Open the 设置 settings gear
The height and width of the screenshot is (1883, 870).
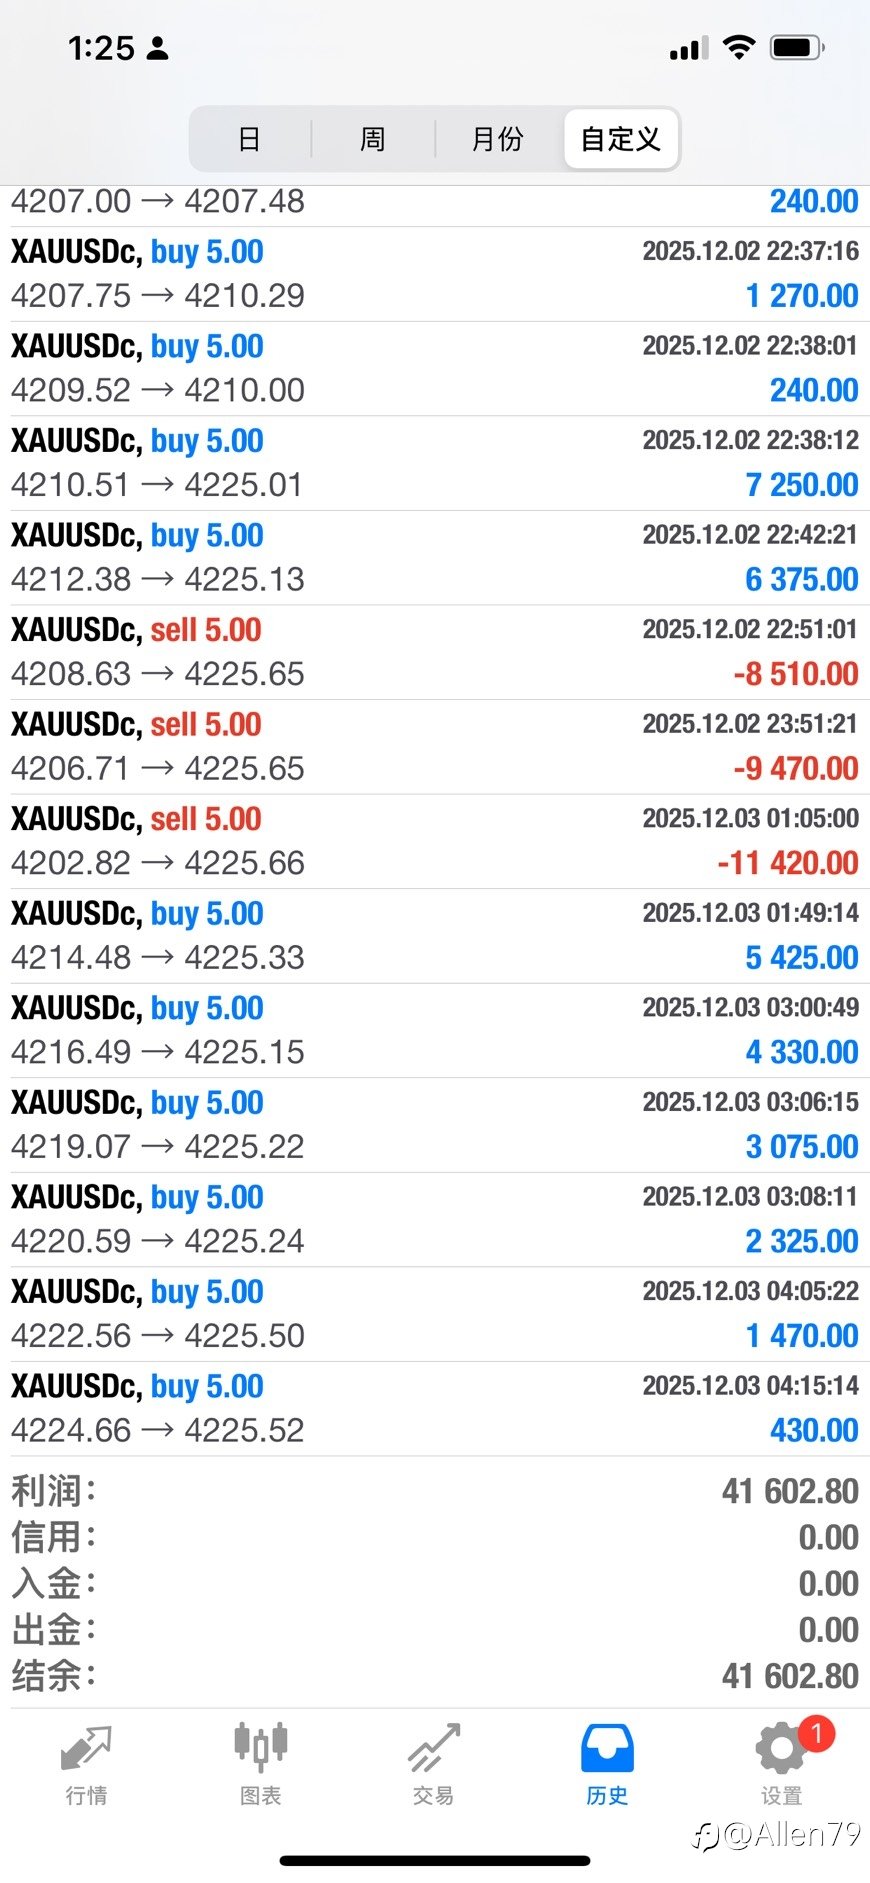pos(781,1765)
